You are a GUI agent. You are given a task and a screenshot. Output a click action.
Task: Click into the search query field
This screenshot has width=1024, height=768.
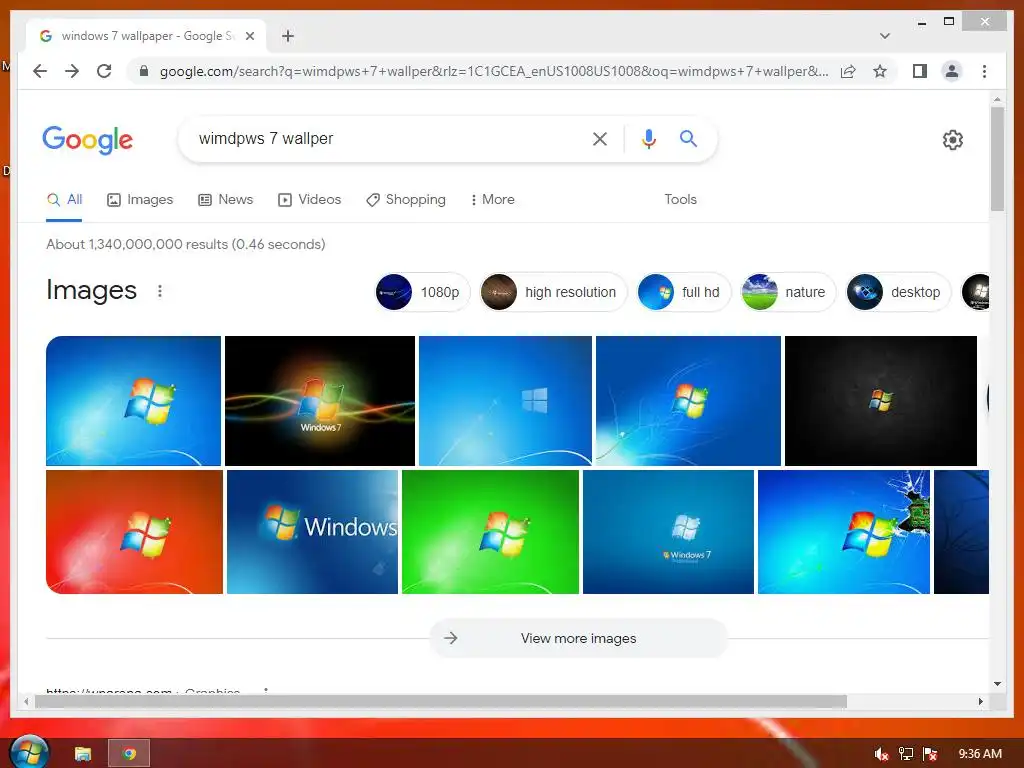[x=385, y=138]
